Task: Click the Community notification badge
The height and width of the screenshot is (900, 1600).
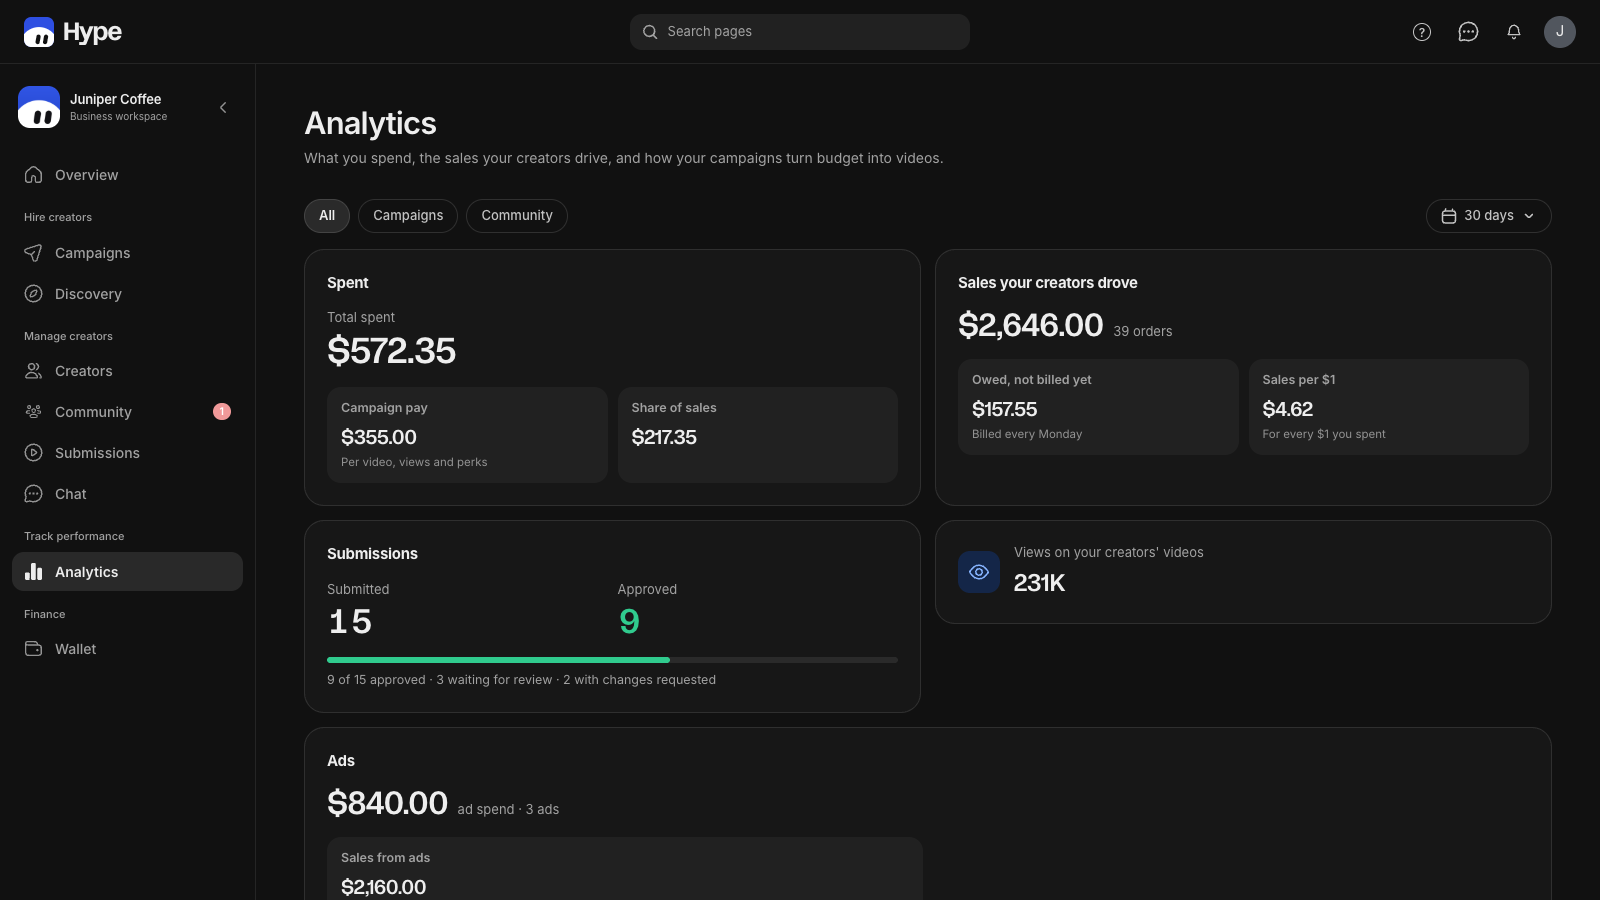Action: pyautogui.click(x=222, y=412)
